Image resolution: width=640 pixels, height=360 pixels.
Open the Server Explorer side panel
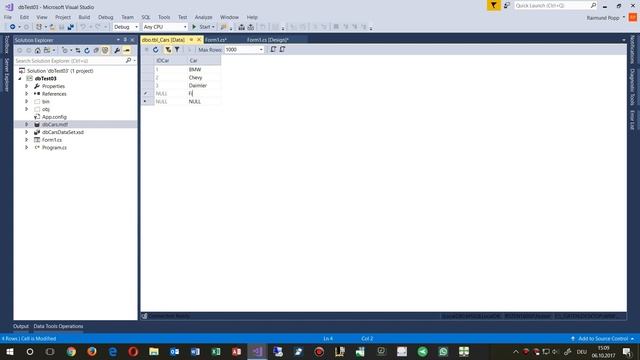point(7,75)
